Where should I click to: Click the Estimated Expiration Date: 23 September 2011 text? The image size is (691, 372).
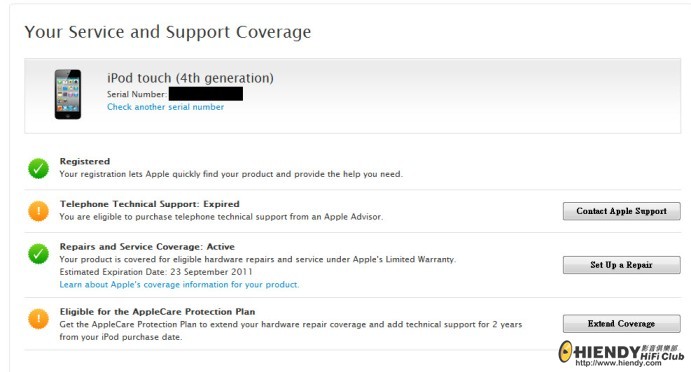coord(156,272)
